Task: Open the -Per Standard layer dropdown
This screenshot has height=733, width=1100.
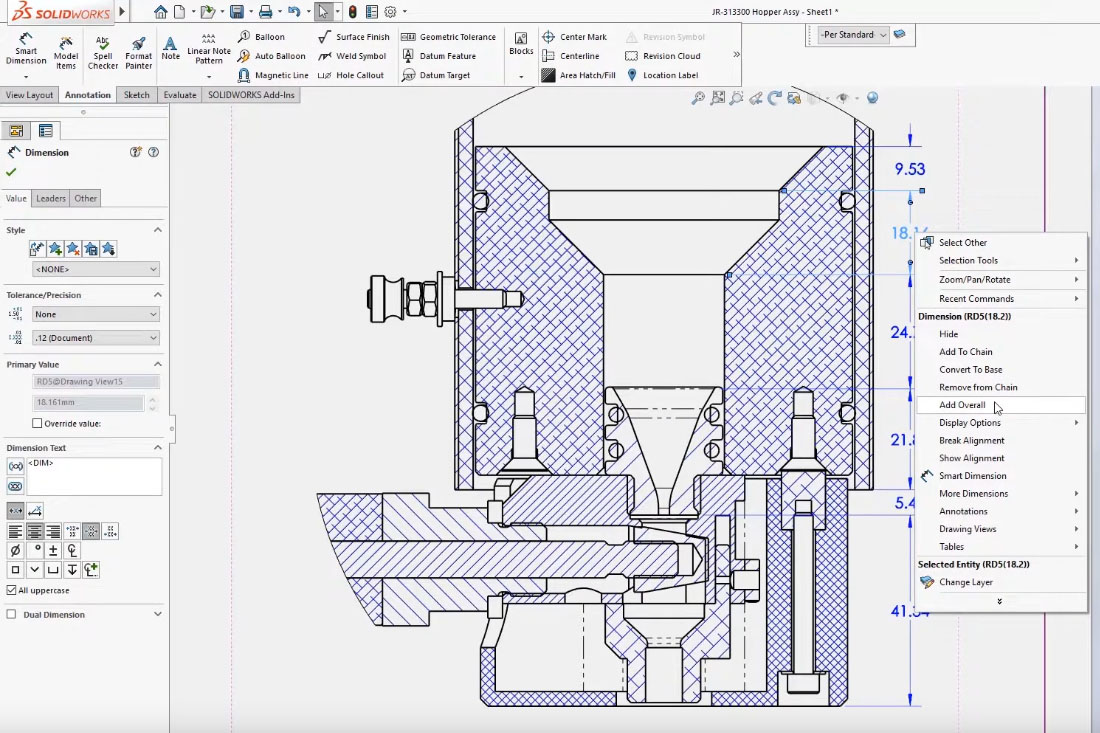Action: (x=854, y=34)
